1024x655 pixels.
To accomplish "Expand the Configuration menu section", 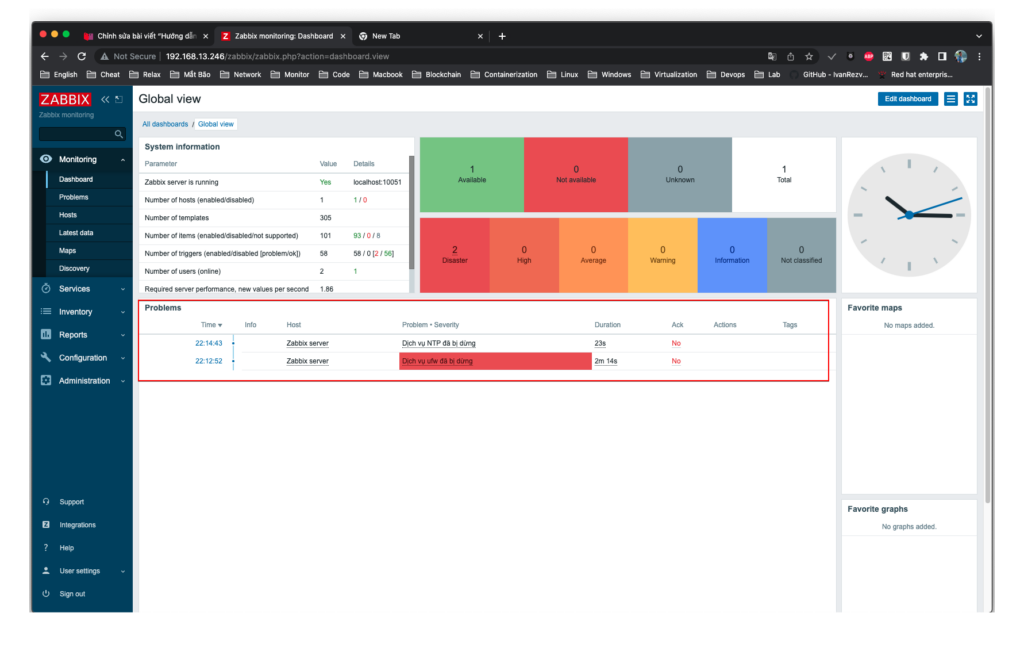I will 82,358.
